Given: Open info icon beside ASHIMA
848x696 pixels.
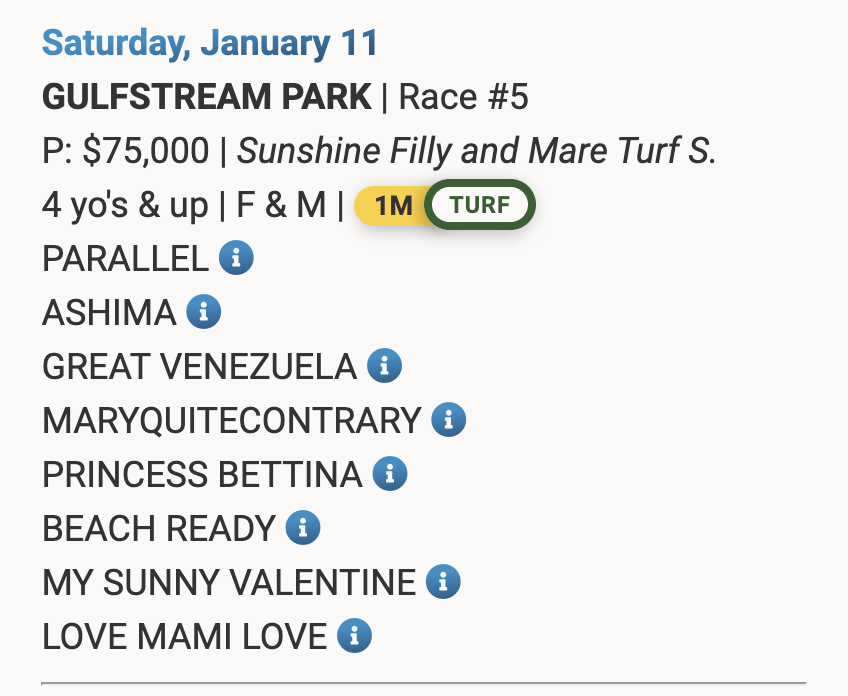Looking at the screenshot, I should click(203, 313).
